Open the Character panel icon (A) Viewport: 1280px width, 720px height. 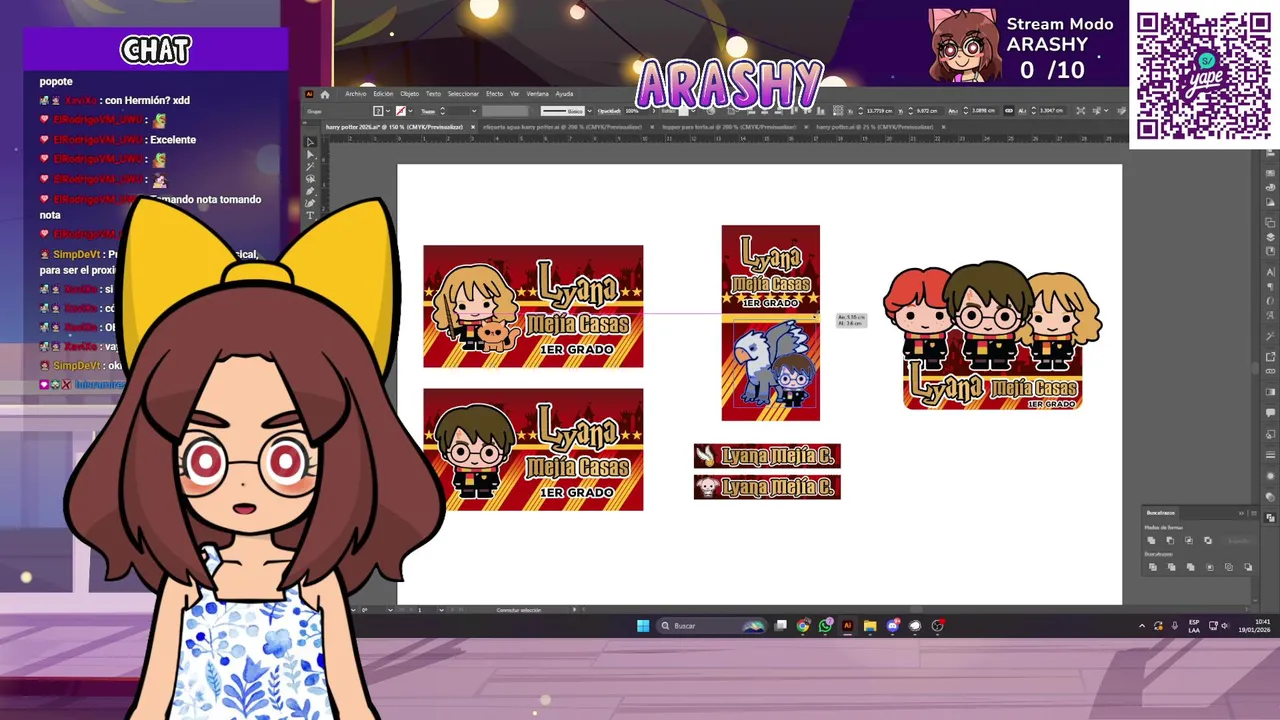tap(1271, 273)
